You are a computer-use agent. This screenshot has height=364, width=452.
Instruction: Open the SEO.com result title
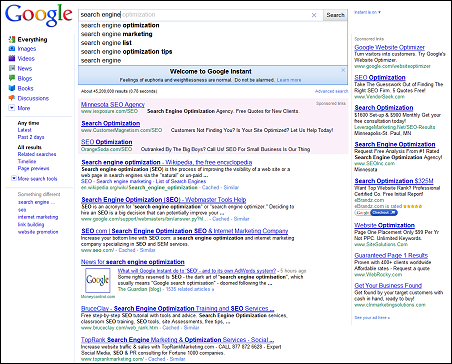point(184,231)
